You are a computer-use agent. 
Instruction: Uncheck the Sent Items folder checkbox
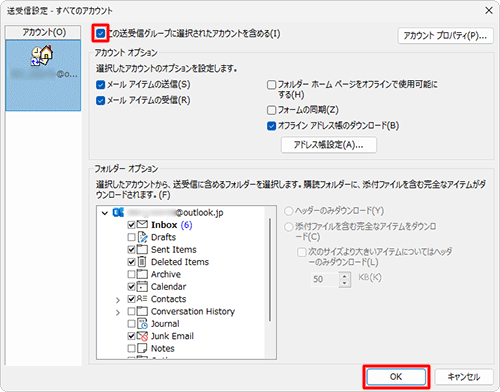131,250
